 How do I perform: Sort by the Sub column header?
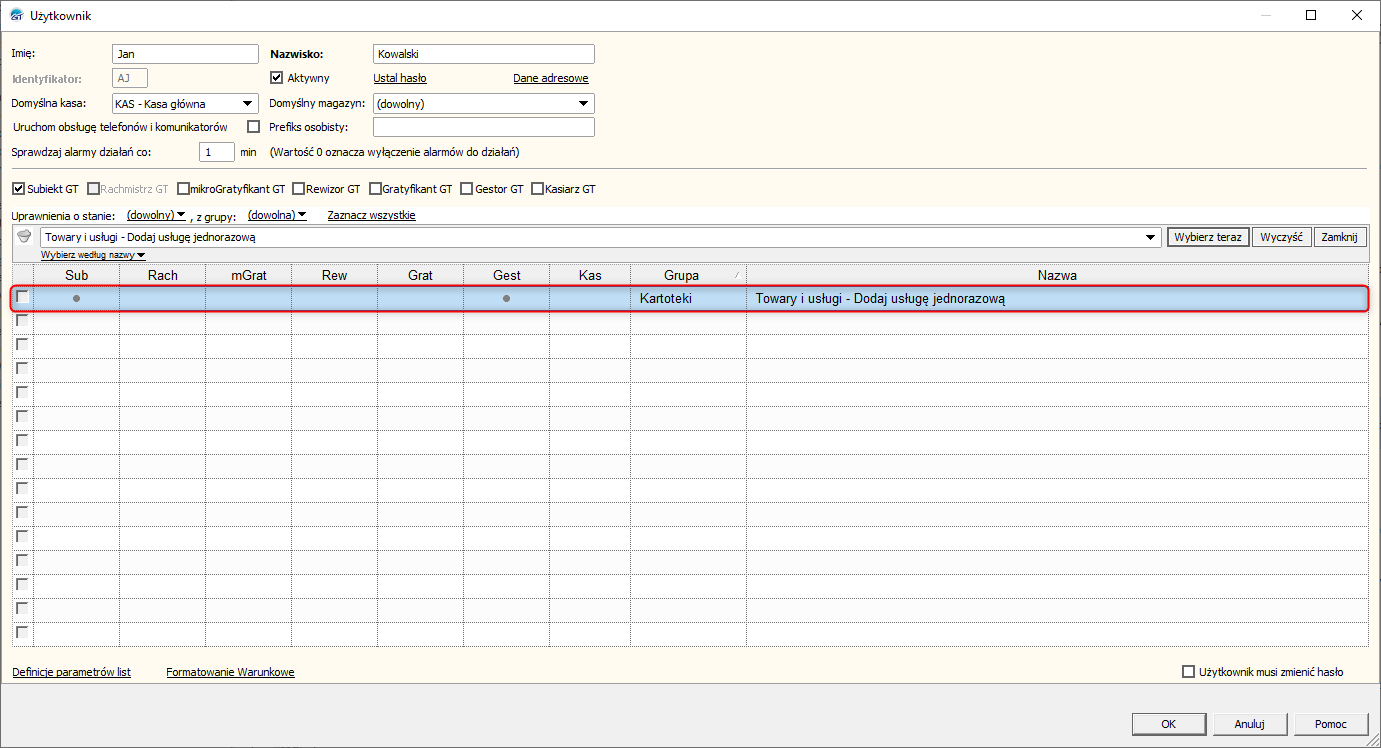point(77,275)
